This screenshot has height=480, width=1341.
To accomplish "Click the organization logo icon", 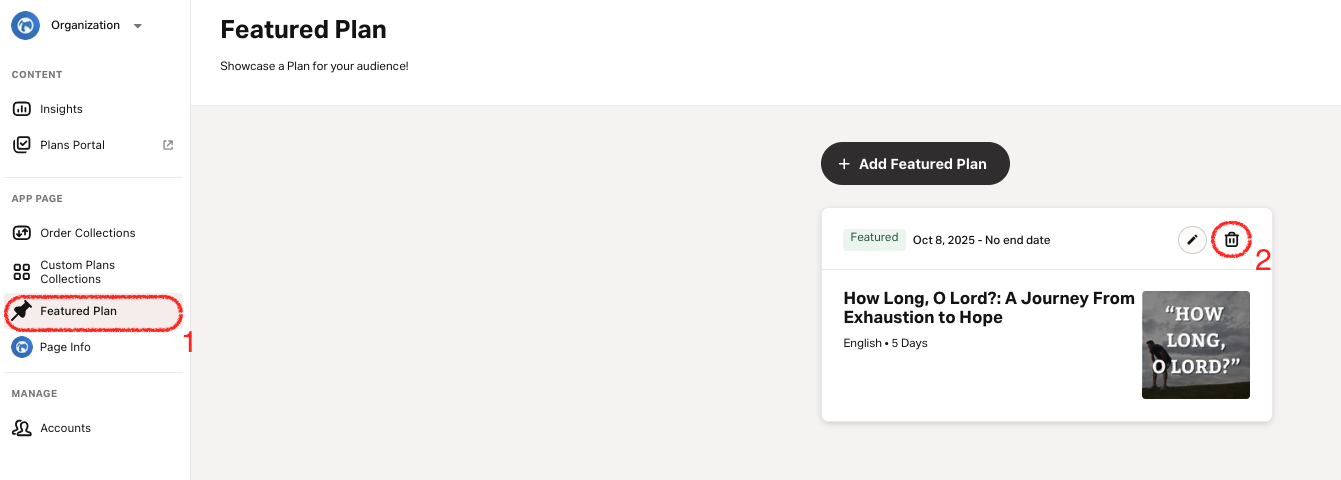I will pyautogui.click(x=25, y=26).
